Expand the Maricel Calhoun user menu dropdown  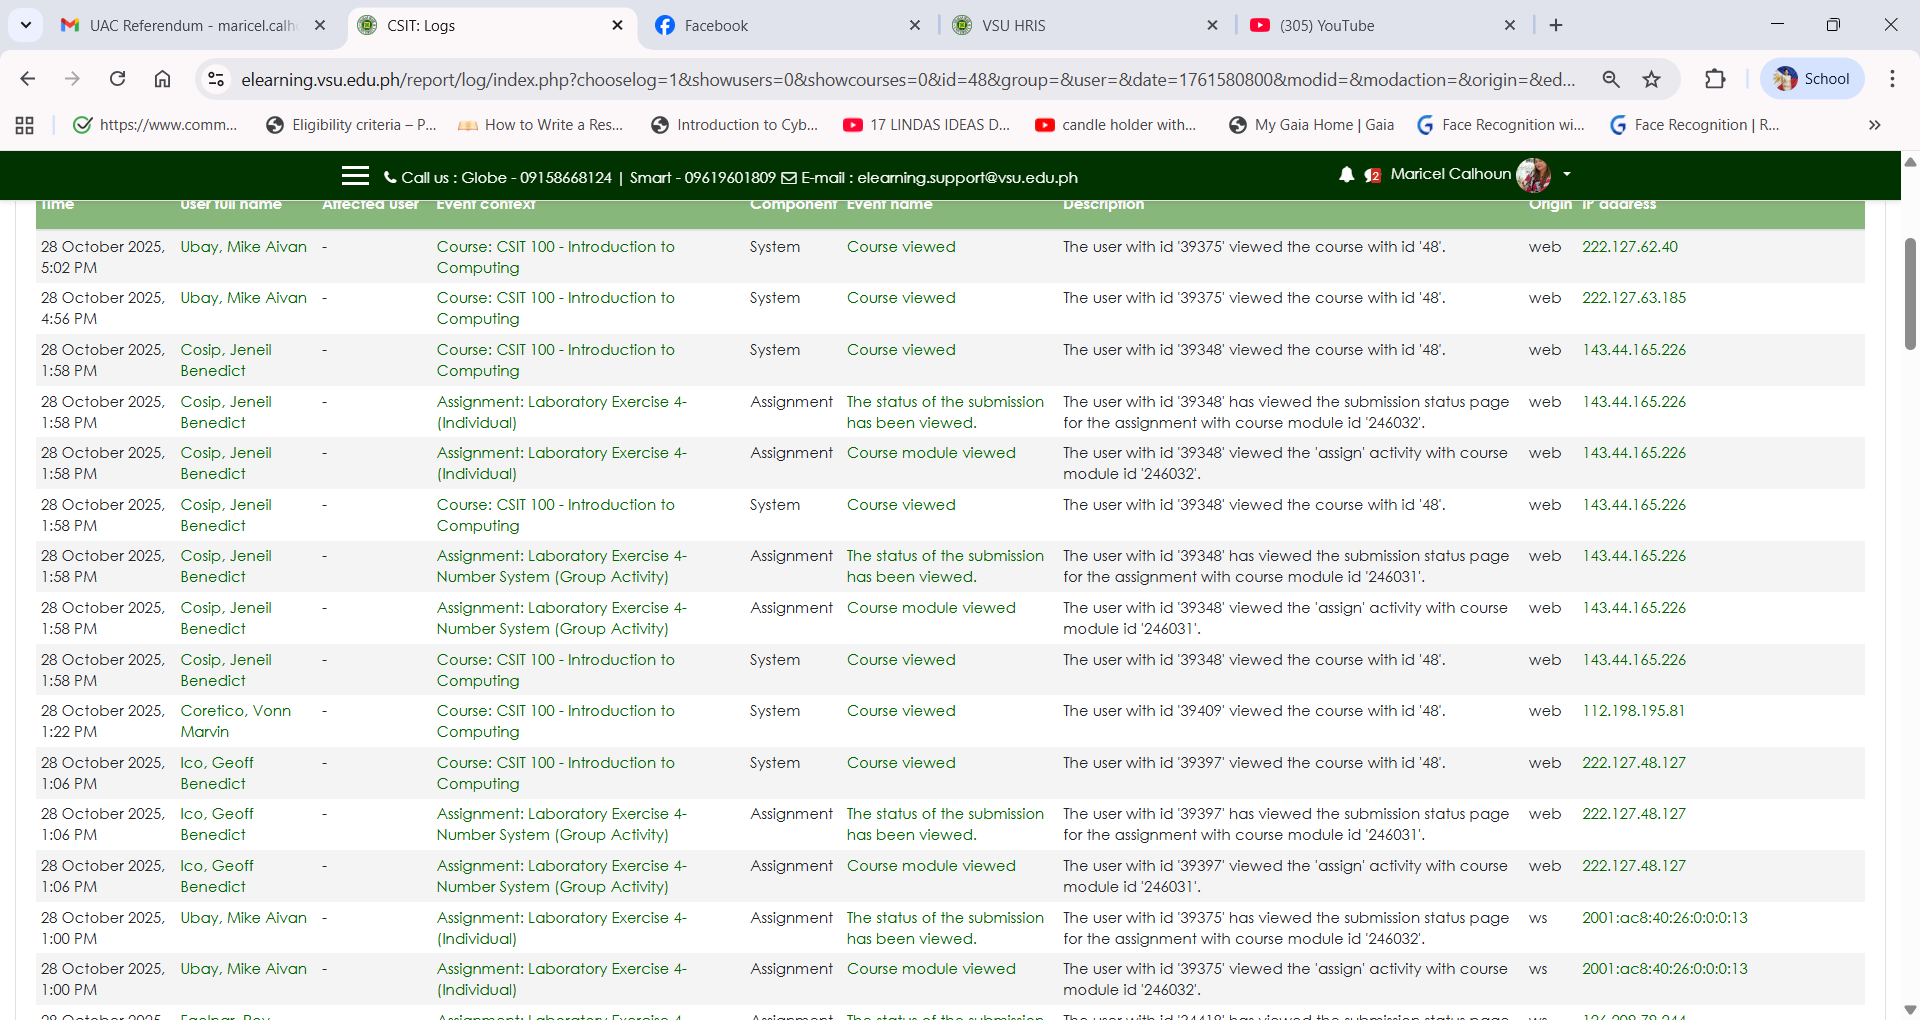coord(1566,174)
